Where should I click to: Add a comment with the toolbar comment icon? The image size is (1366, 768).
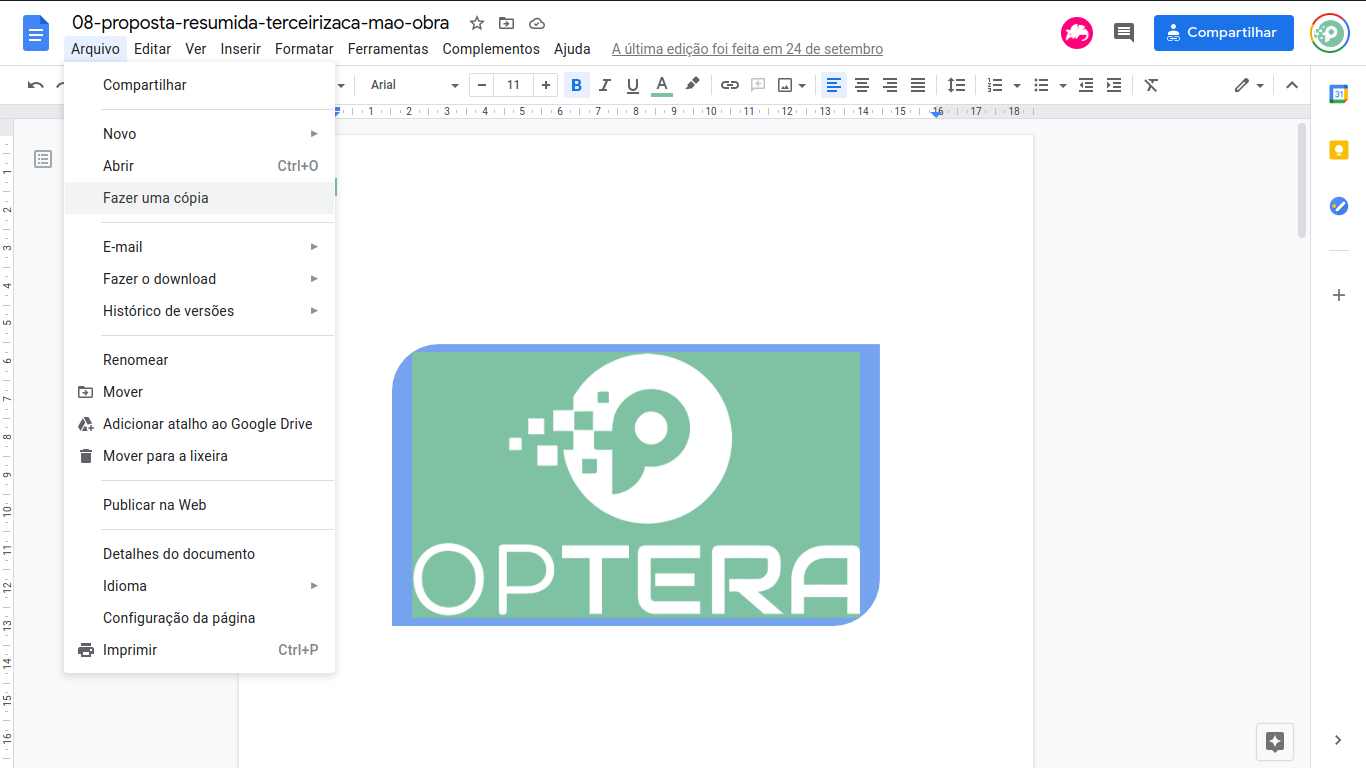758,85
